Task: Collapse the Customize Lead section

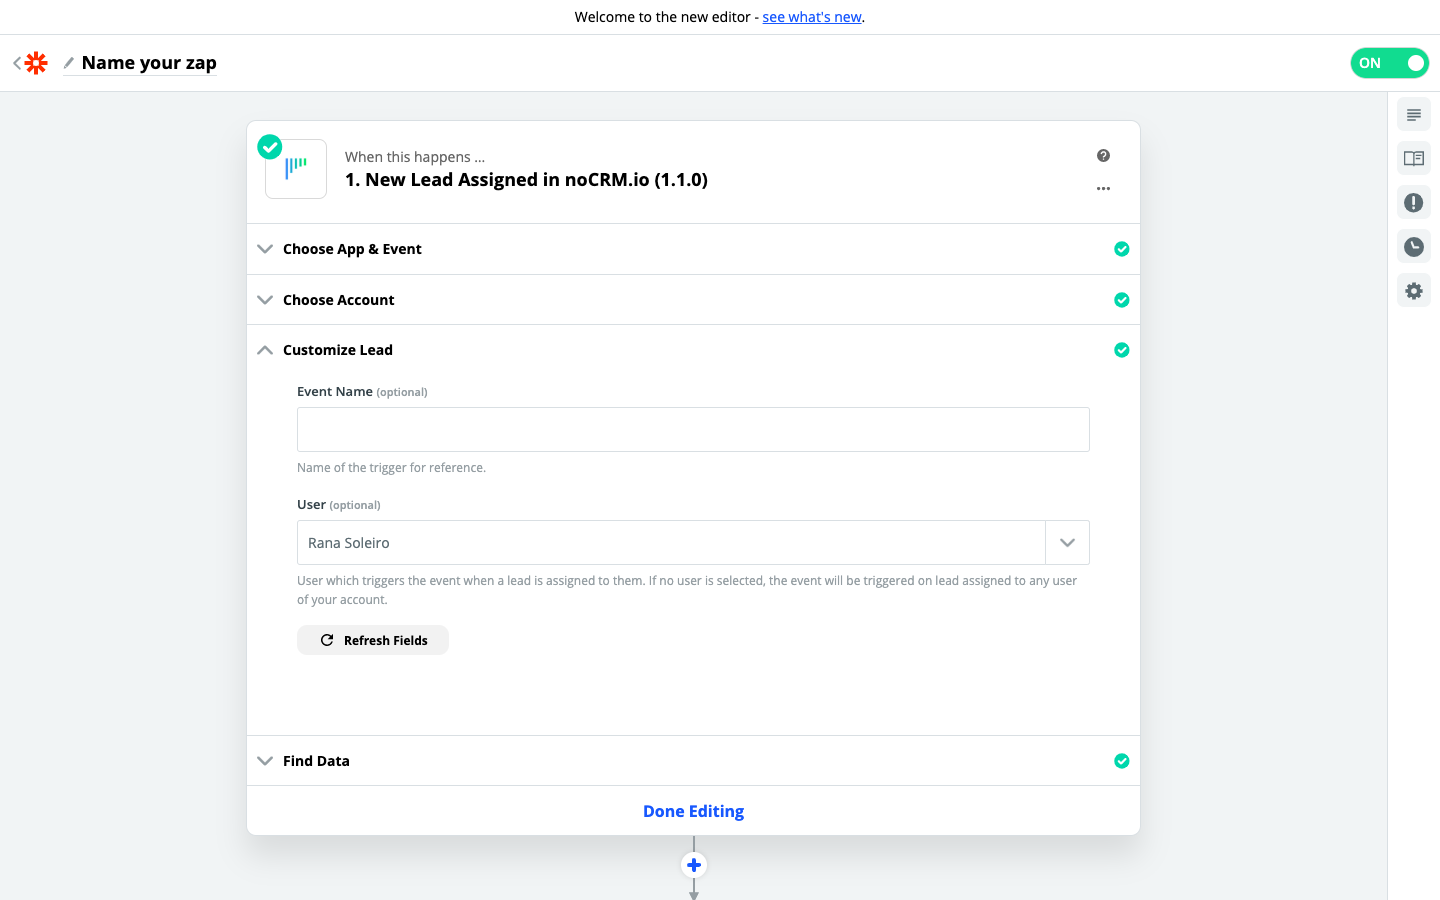Action: pos(337,350)
